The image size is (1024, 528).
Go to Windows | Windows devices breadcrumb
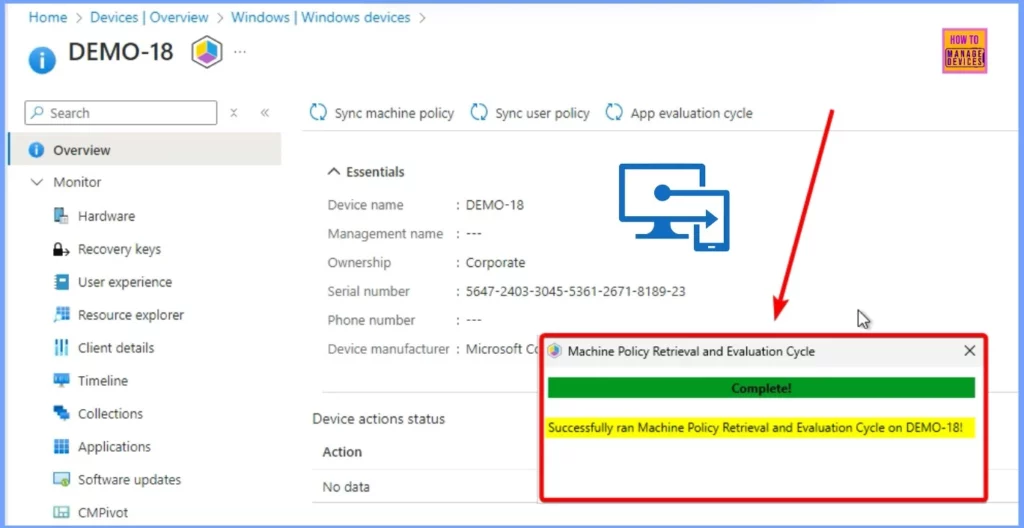[321, 18]
